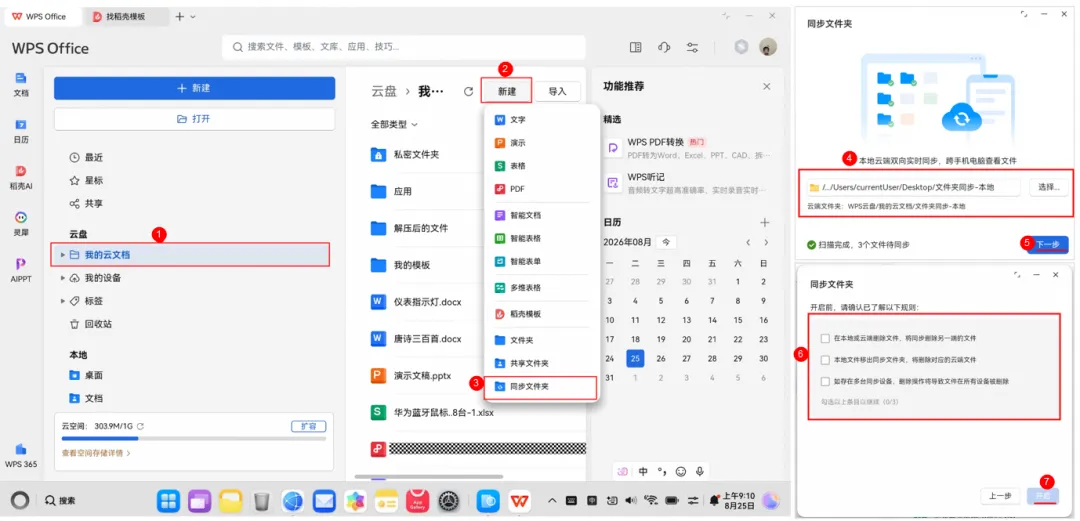The width and height of the screenshot is (1080, 521).
Task: Click the 导入 button
Action: [x=557, y=91]
